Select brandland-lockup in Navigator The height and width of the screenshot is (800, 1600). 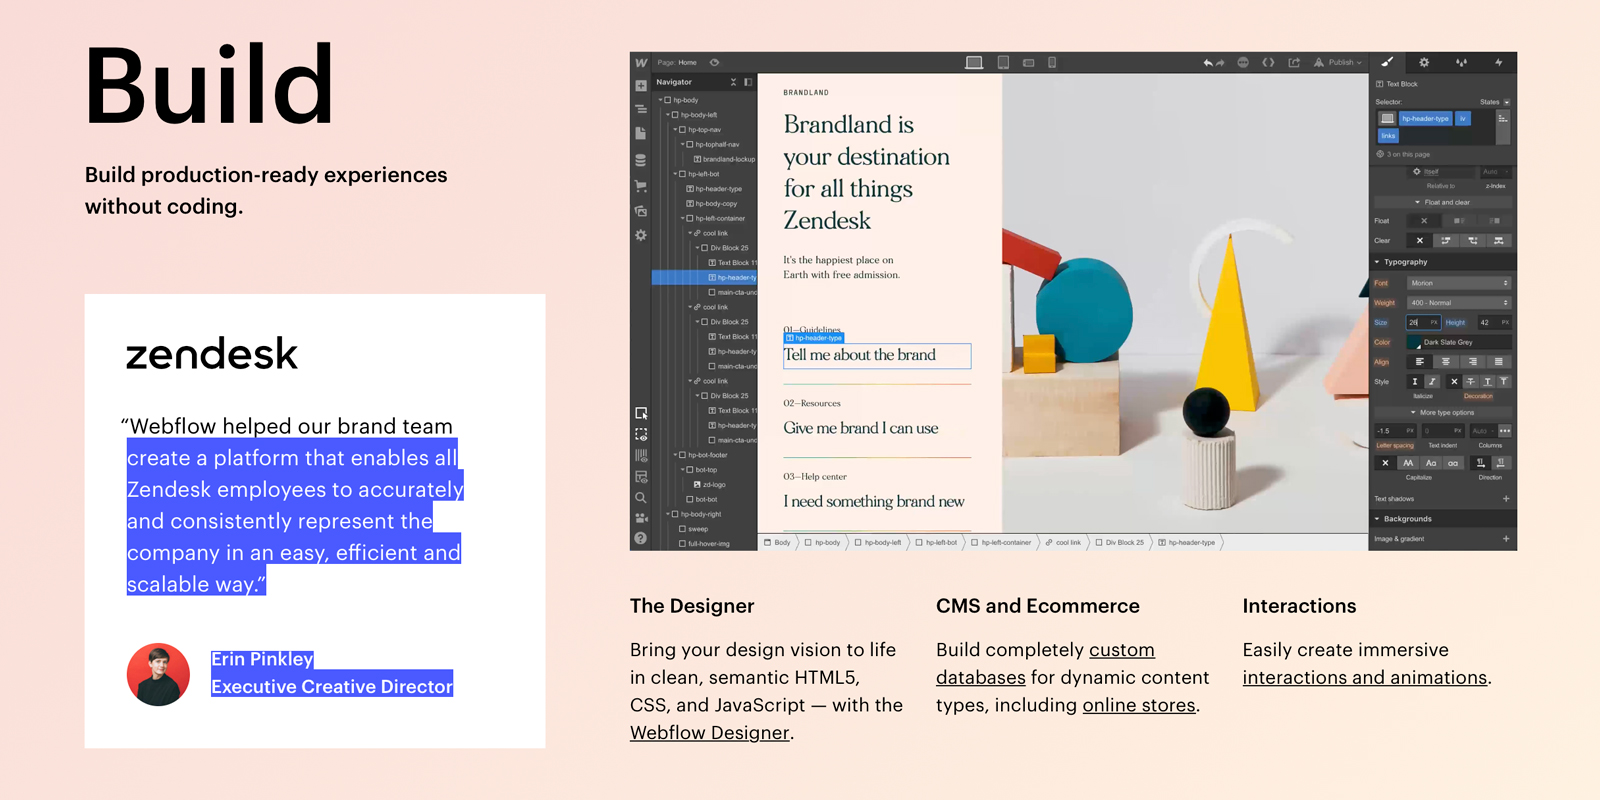click(x=725, y=159)
